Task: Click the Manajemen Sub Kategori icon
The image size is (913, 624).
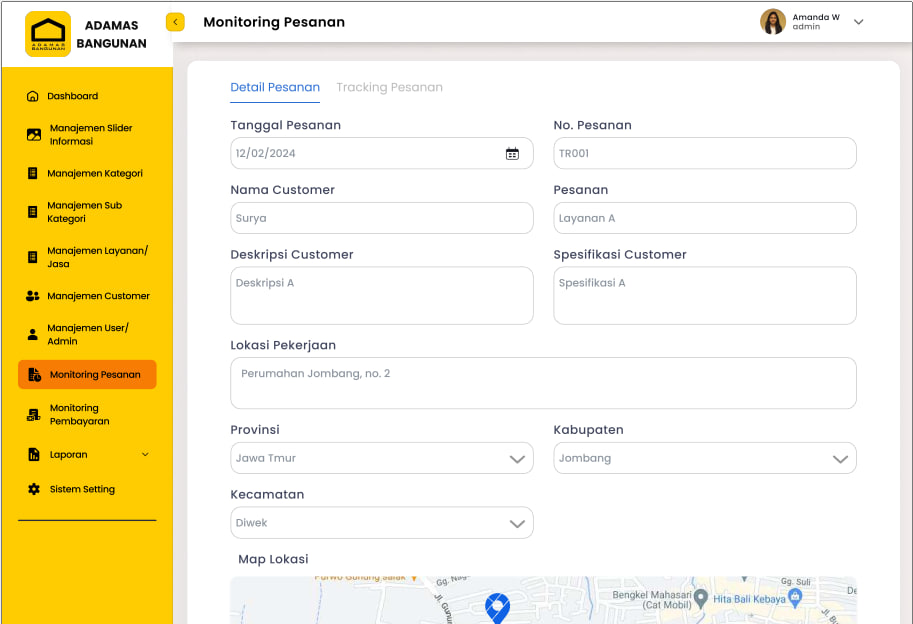Action: pos(33,212)
